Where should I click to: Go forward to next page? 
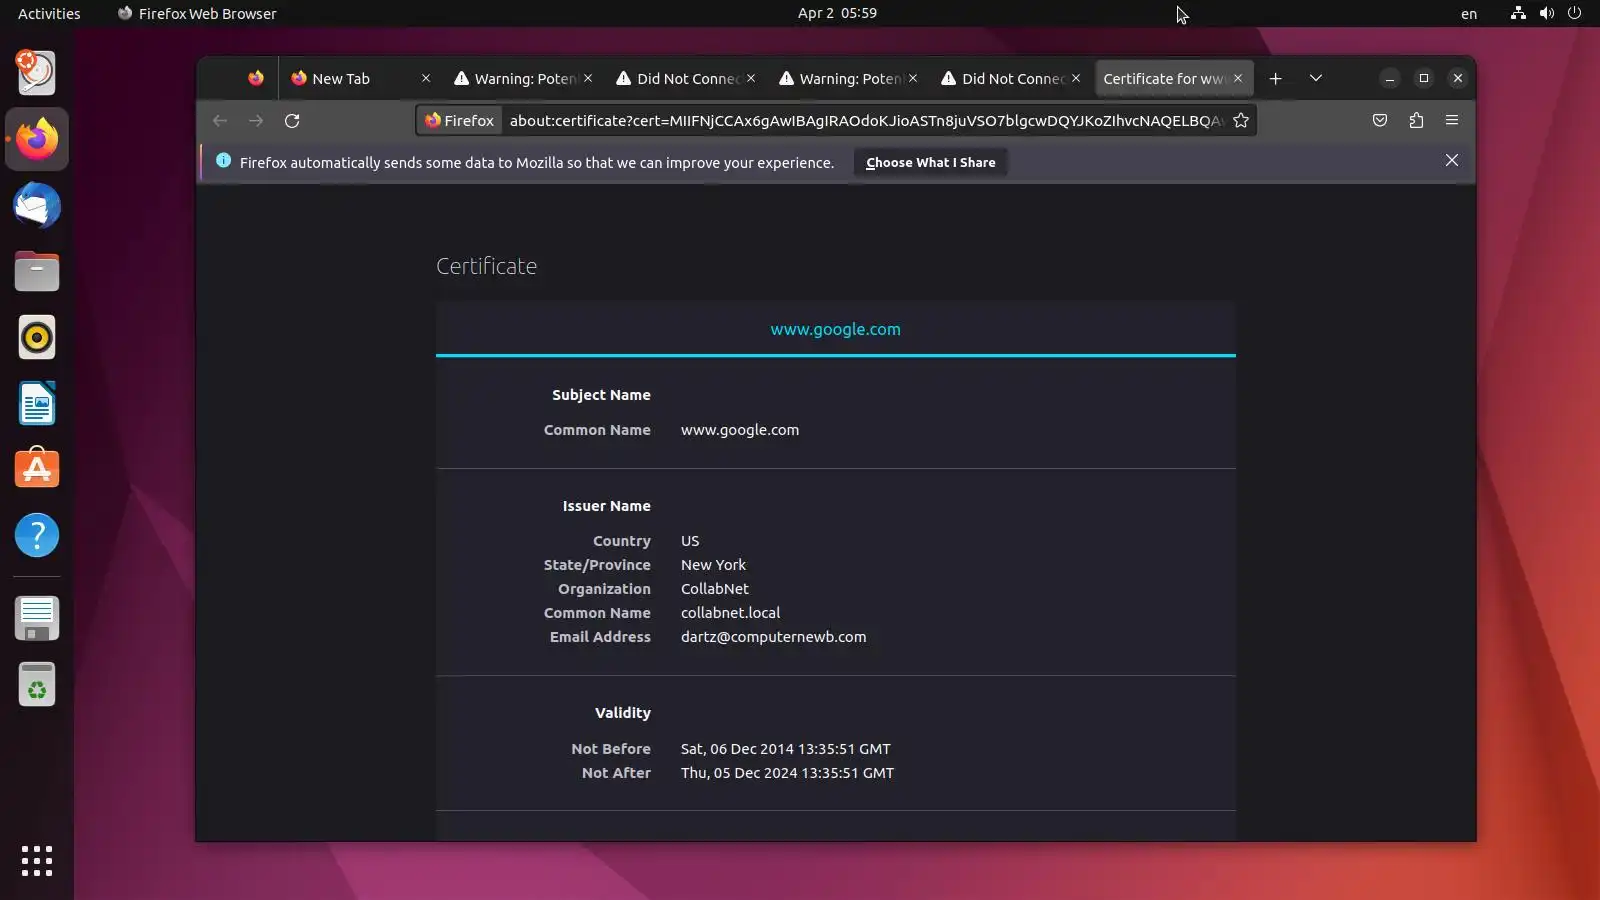click(x=256, y=121)
